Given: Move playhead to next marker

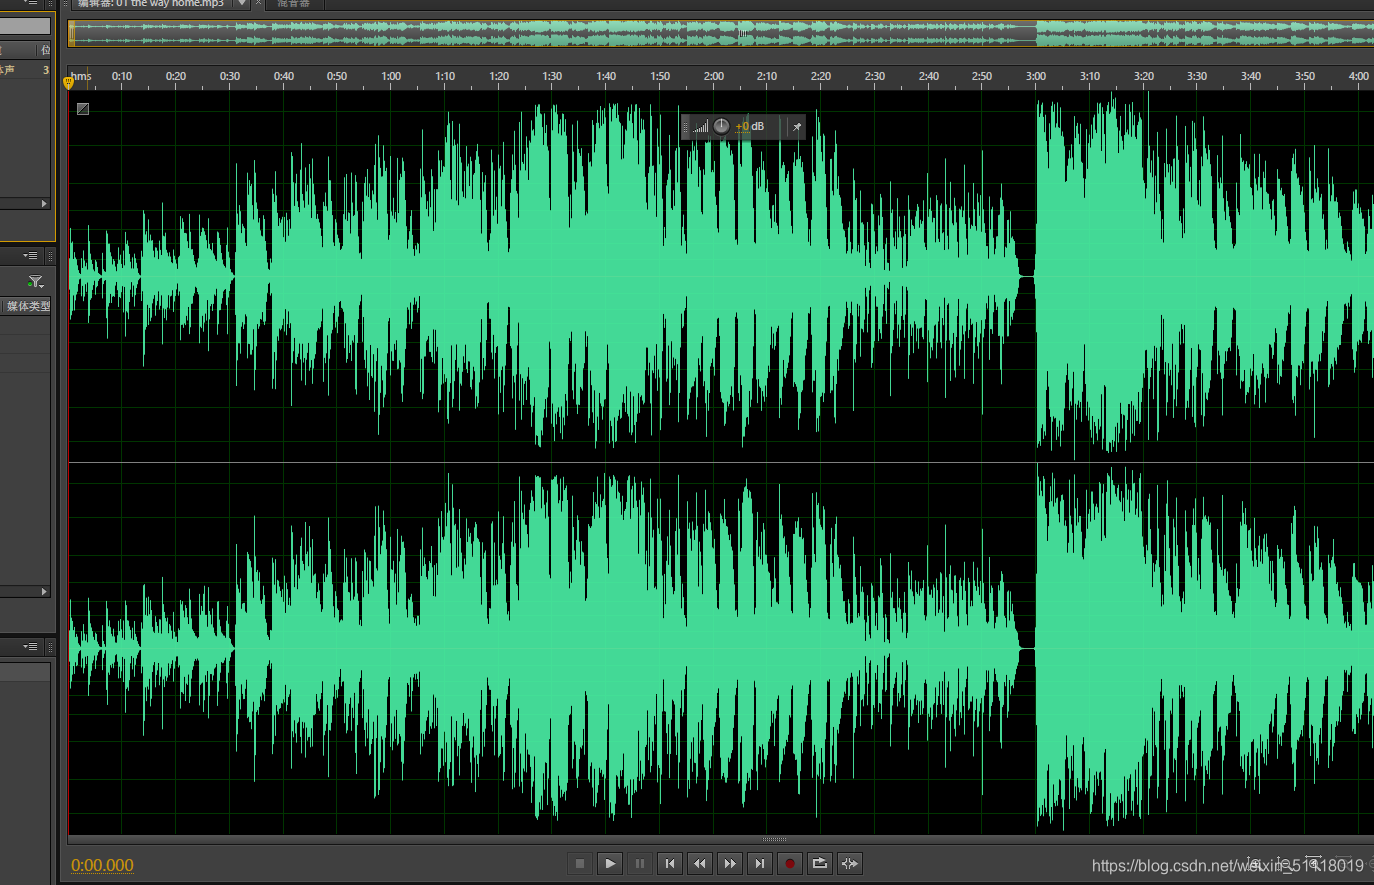Looking at the screenshot, I should coord(760,863).
